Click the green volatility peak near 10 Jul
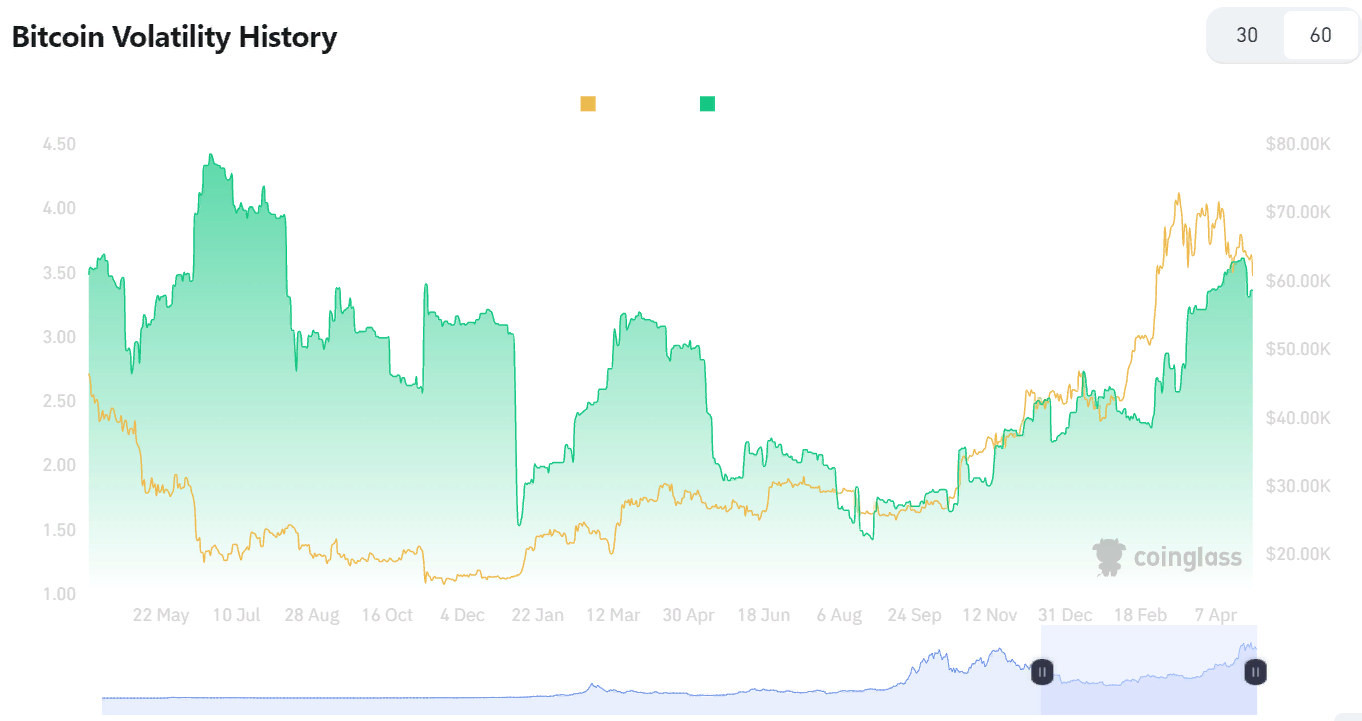The width and height of the screenshot is (1362, 721). (x=210, y=156)
